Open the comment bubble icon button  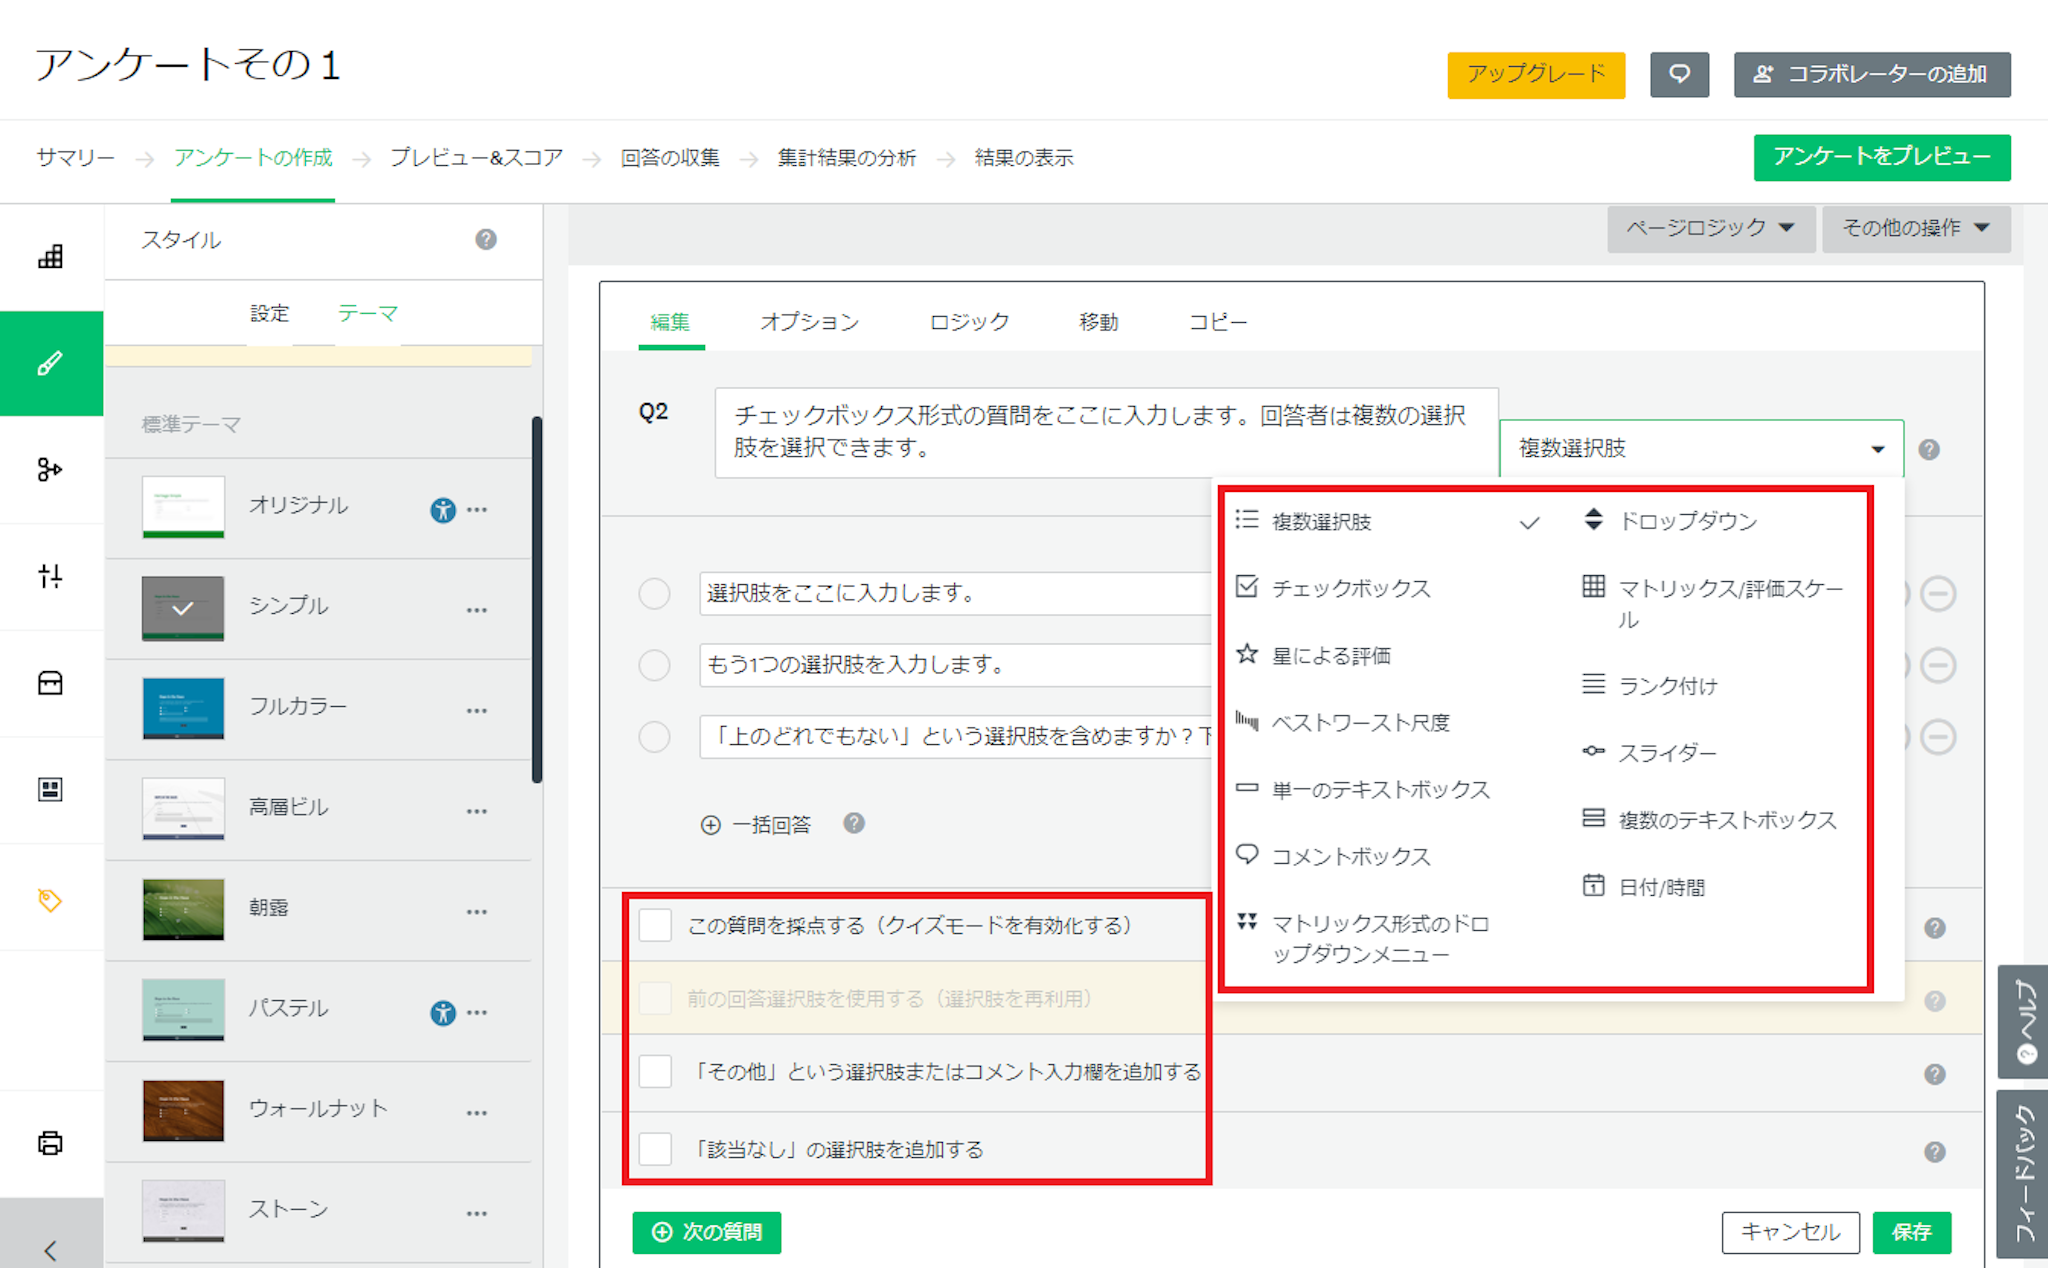pyautogui.click(x=1679, y=74)
